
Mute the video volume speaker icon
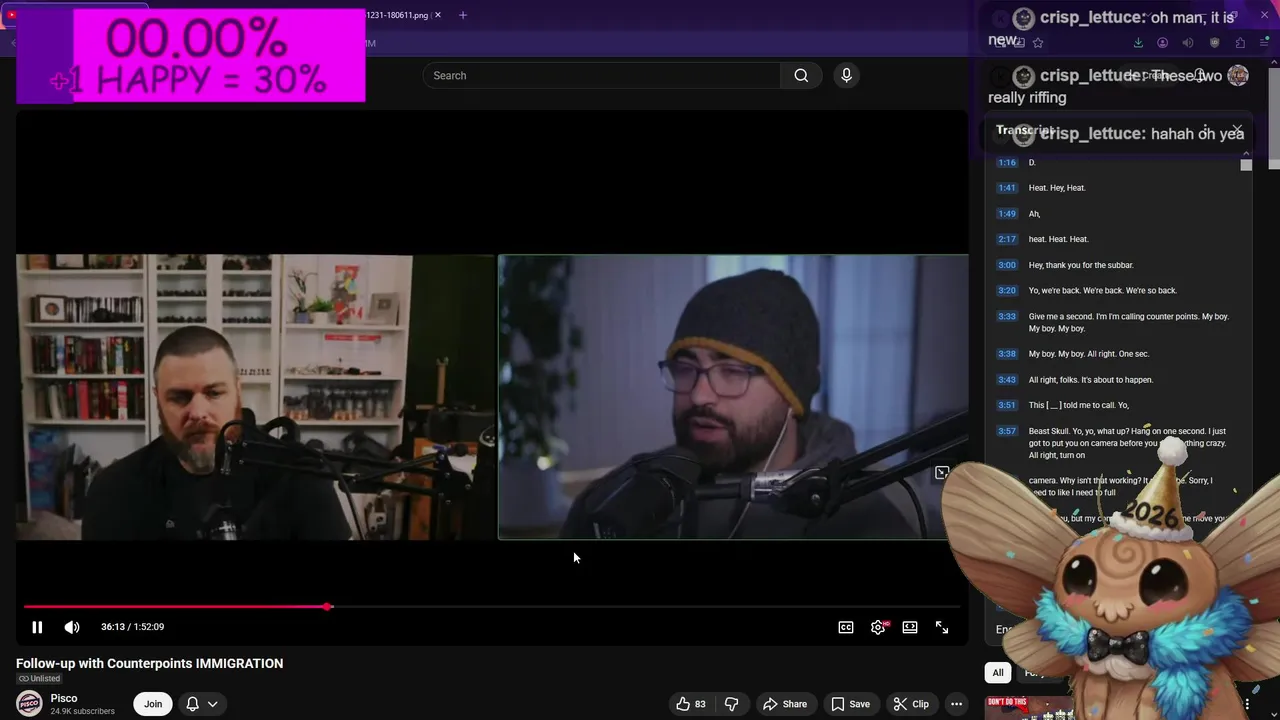(x=72, y=627)
